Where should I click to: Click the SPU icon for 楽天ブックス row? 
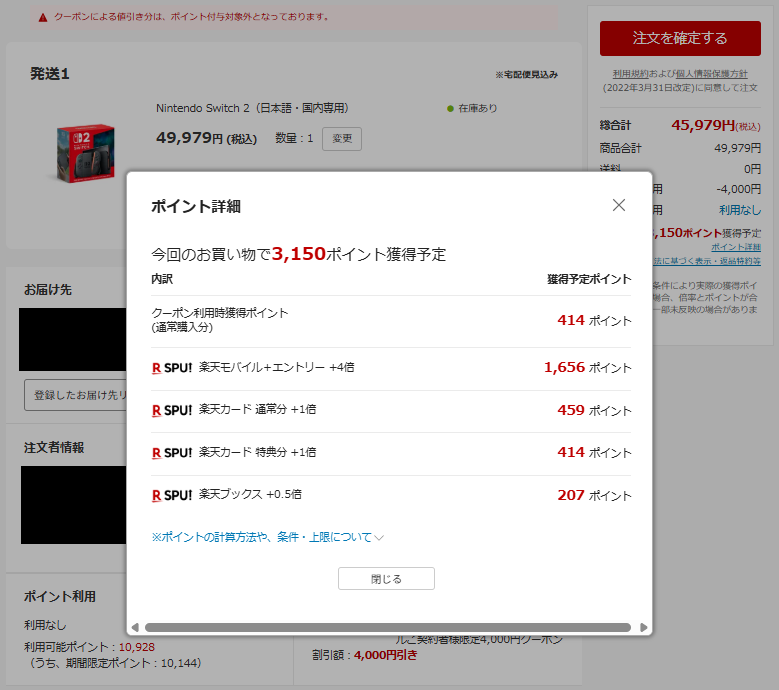(172, 495)
